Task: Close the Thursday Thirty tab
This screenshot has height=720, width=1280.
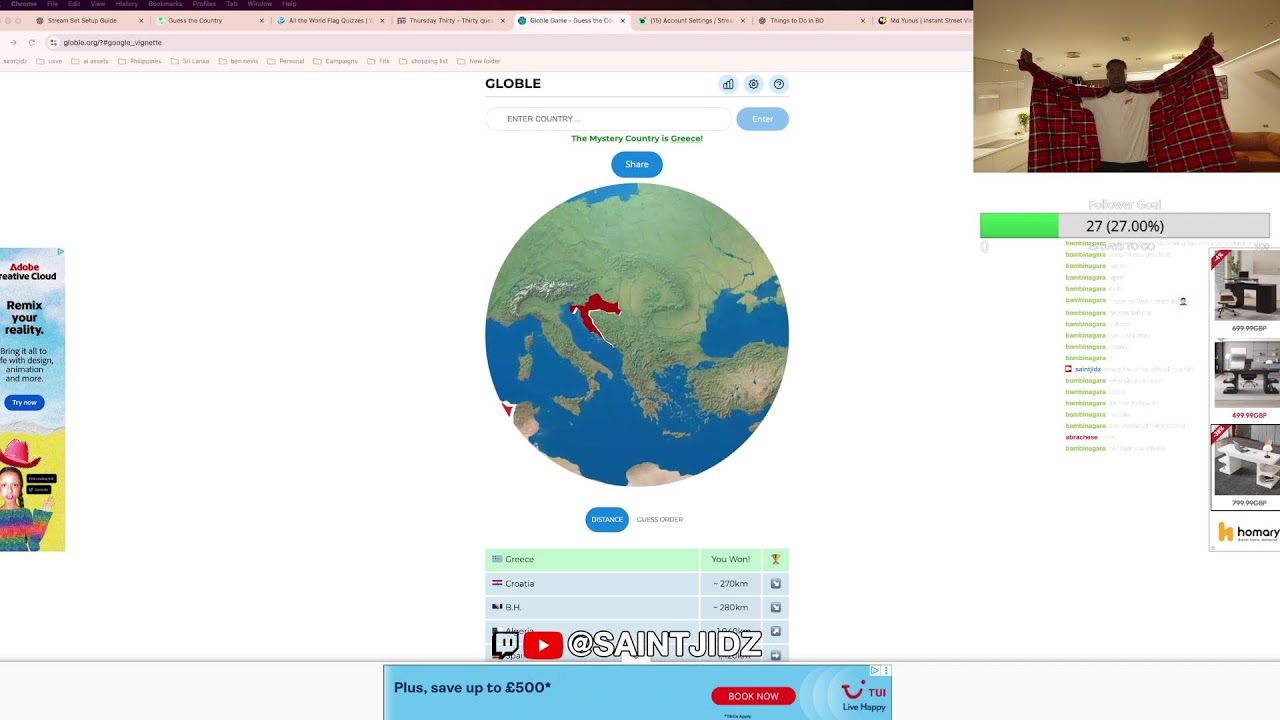Action: click(x=502, y=20)
